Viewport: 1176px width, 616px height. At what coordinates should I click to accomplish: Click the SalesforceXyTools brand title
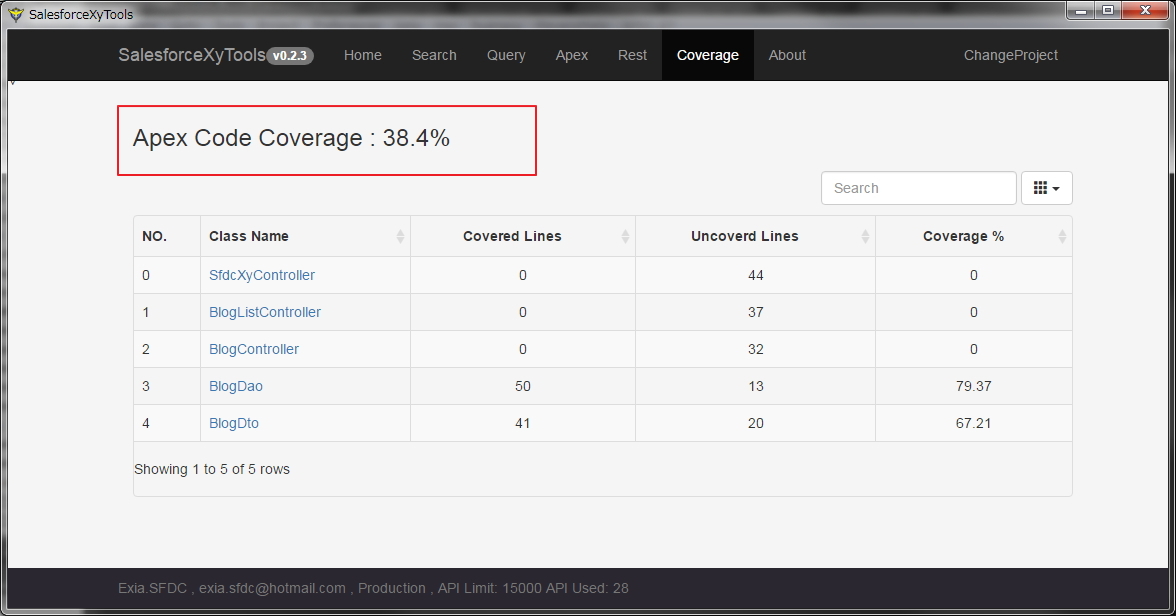[191, 56]
